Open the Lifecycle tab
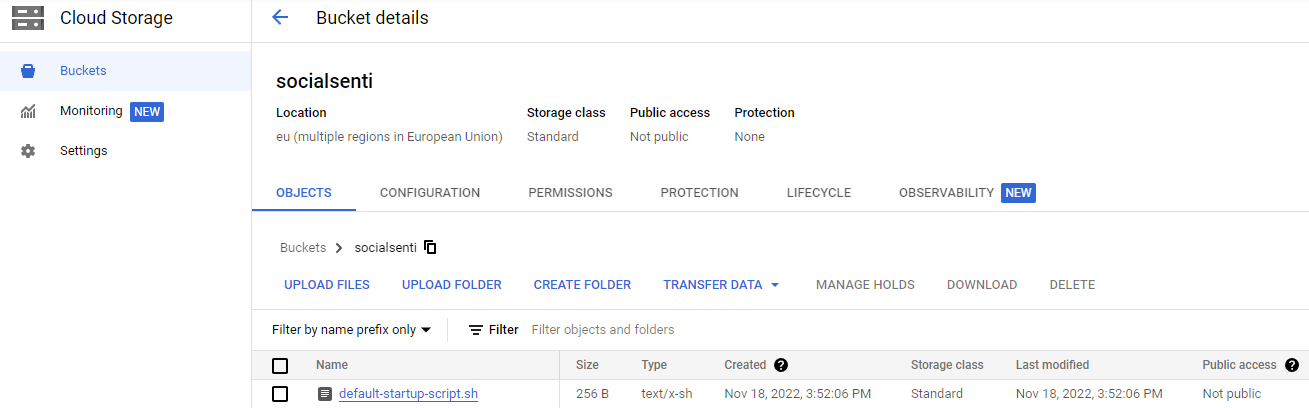 818,193
